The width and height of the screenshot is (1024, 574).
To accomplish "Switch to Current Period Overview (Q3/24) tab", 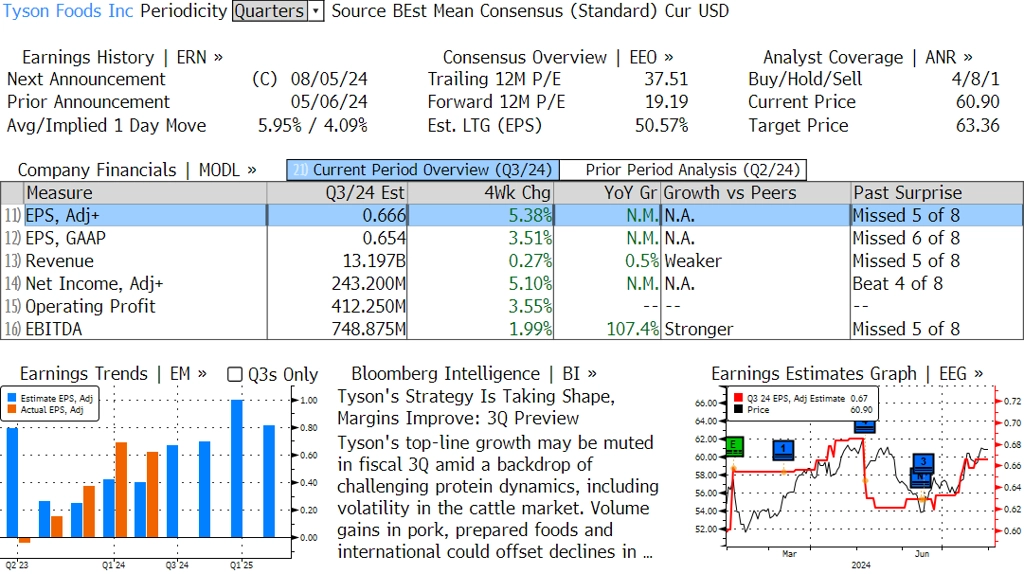I will coord(423,170).
